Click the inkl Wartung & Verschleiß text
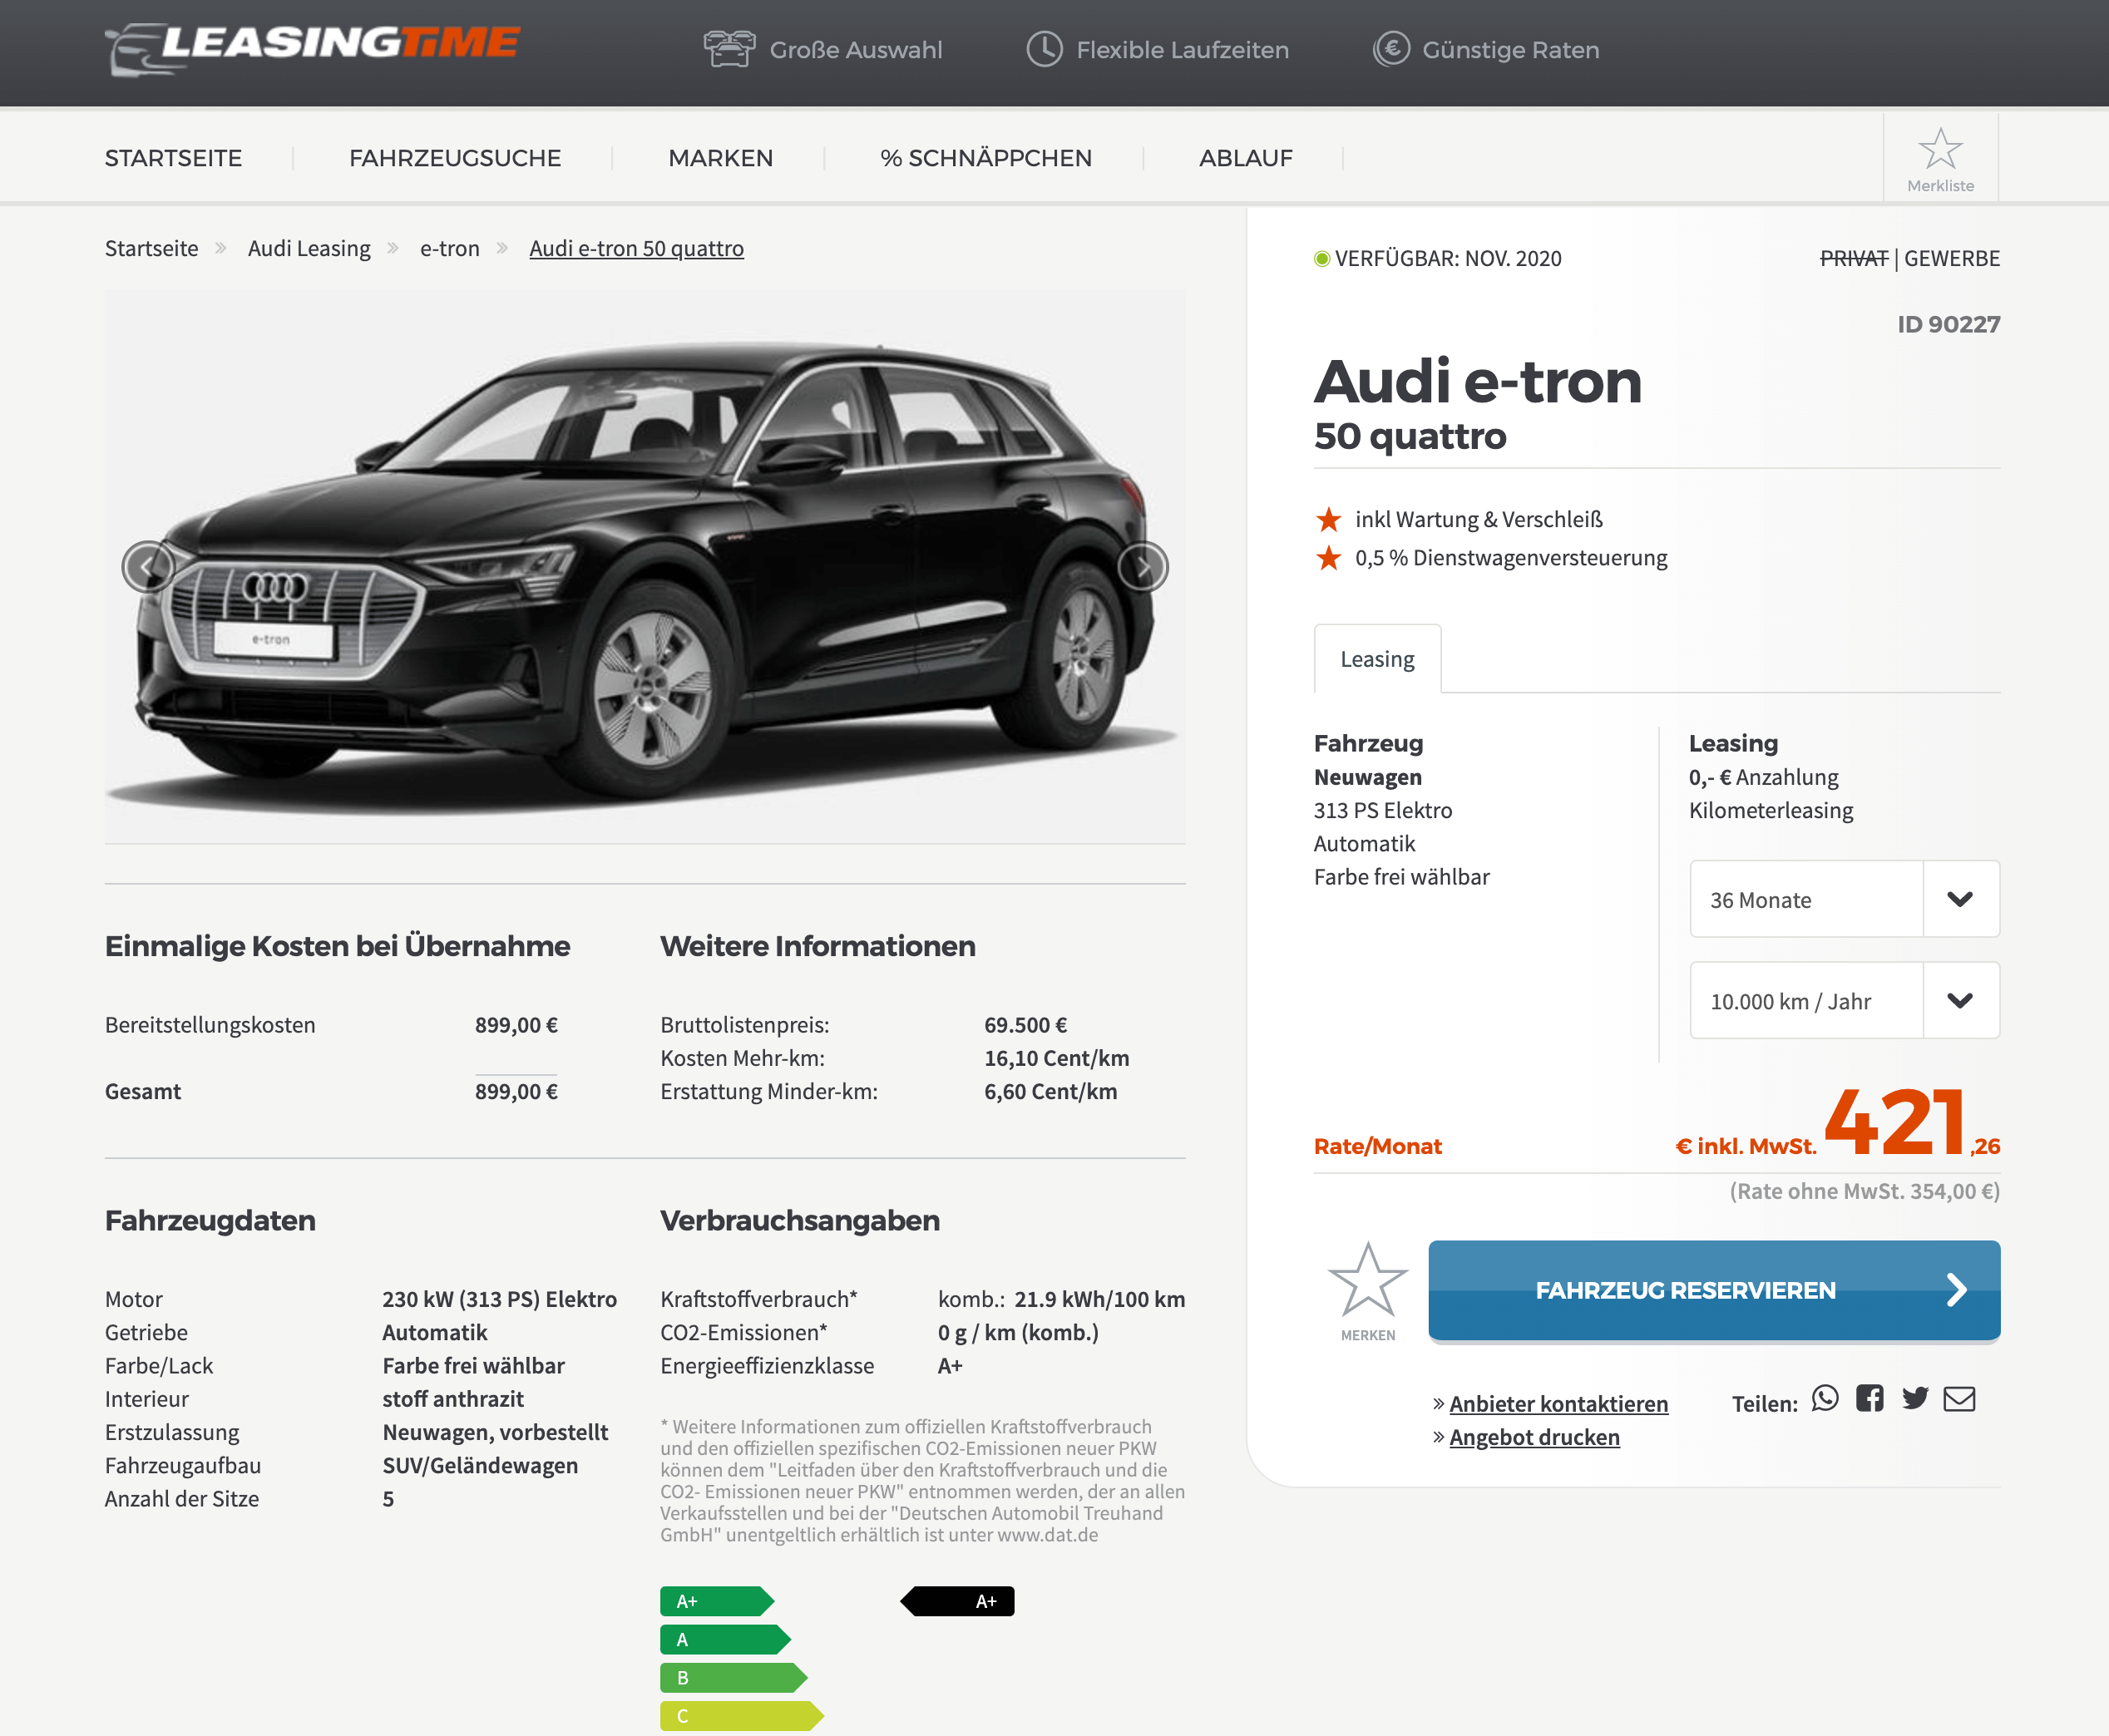This screenshot has height=1736, width=2109. point(1478,519)
